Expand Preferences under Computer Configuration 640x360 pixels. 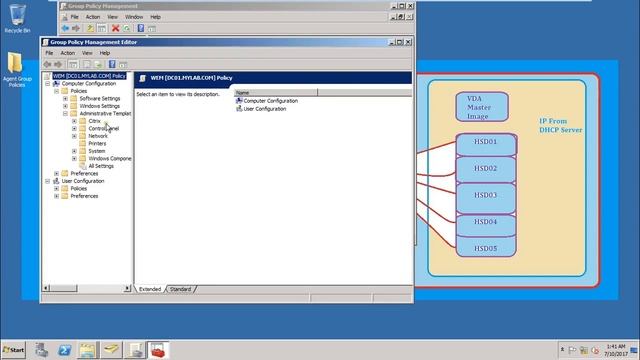56,173
